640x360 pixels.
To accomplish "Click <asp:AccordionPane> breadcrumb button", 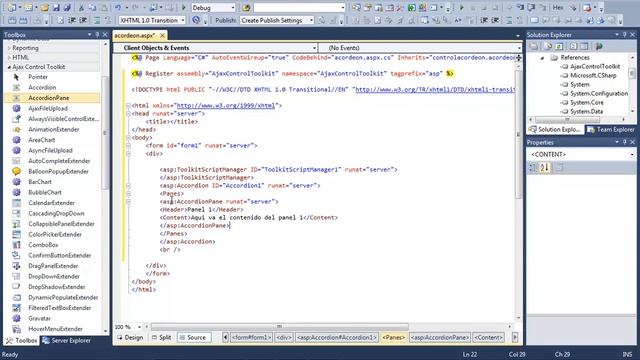I will click(x=440, y=338).
